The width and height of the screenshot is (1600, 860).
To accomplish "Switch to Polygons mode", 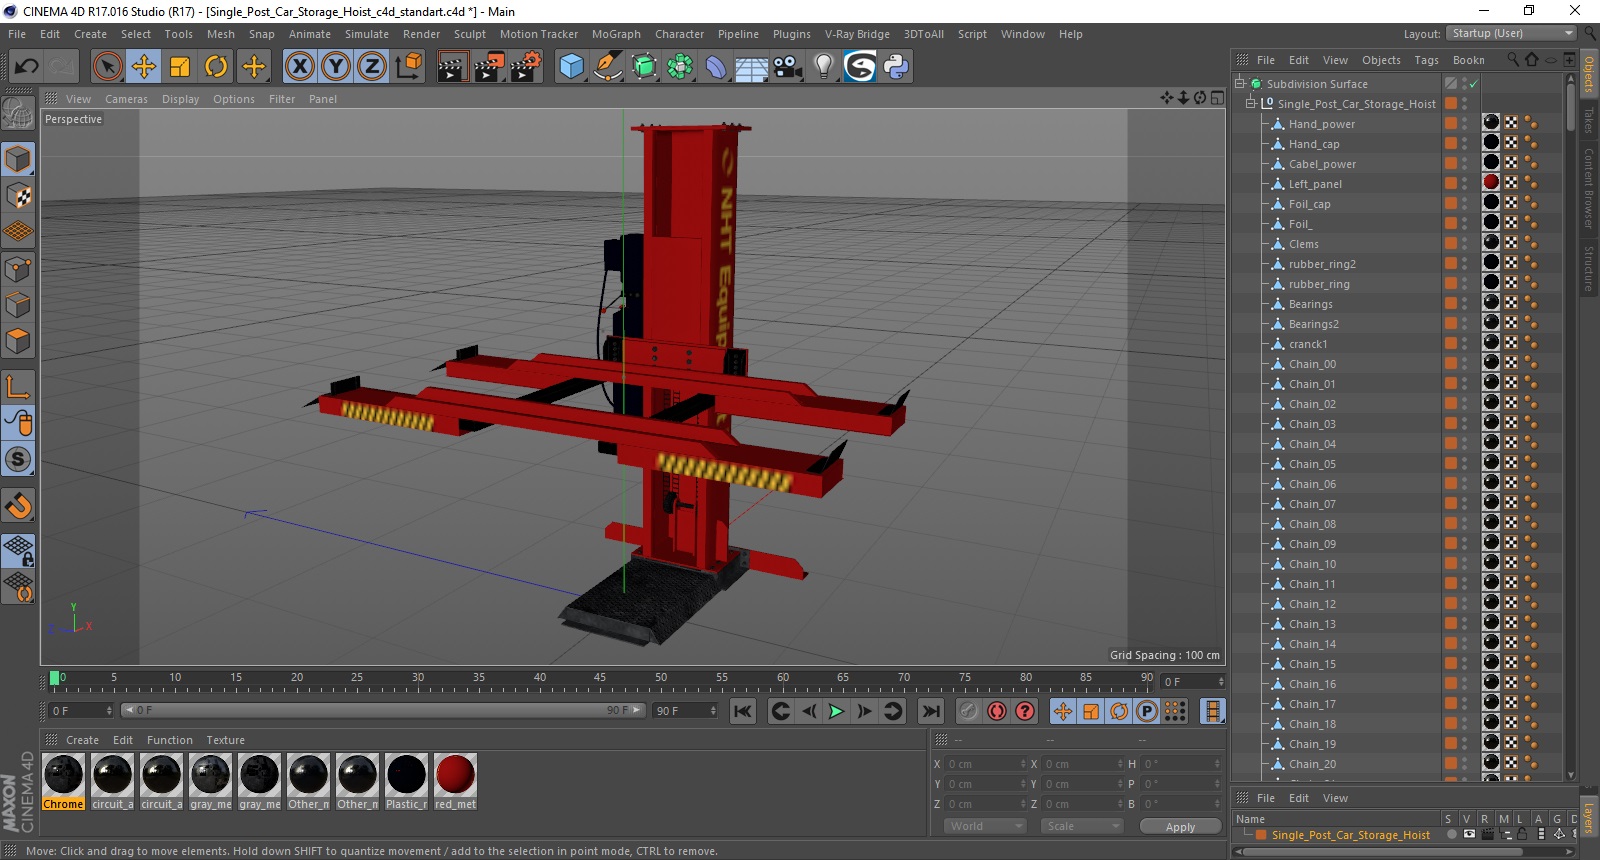I will [18, 341].
